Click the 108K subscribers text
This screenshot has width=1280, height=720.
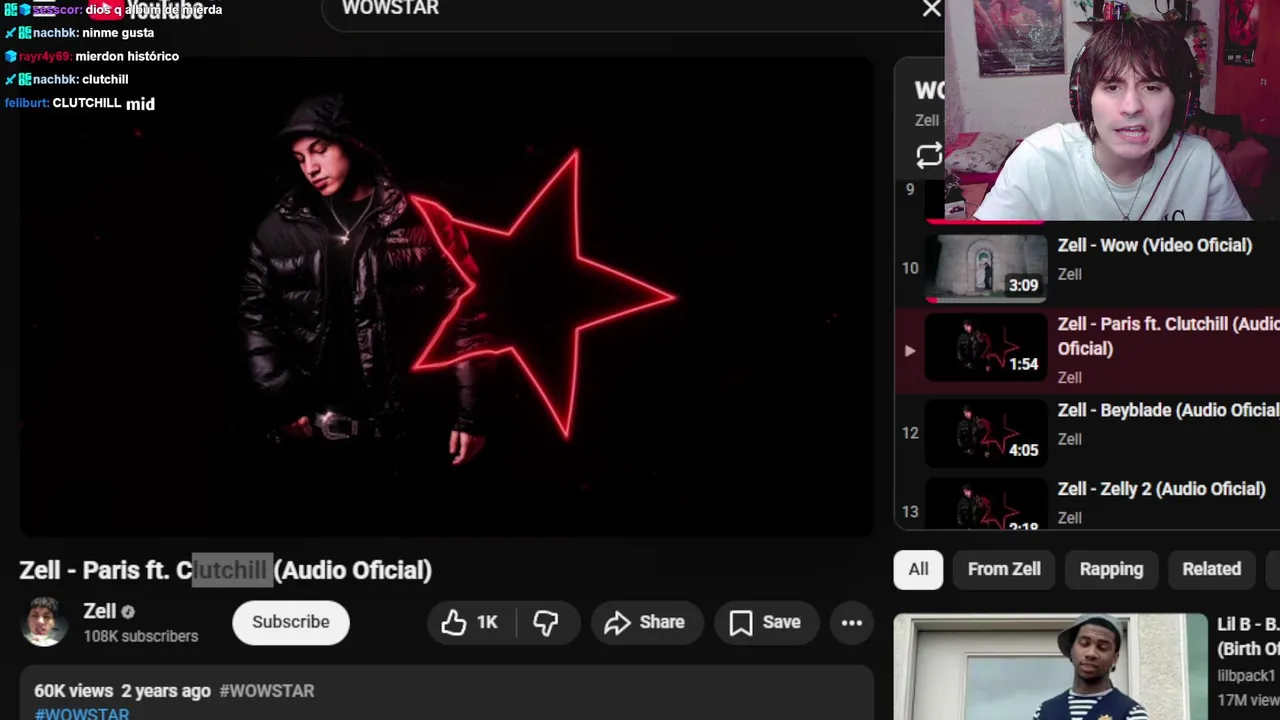pos(141,636)
